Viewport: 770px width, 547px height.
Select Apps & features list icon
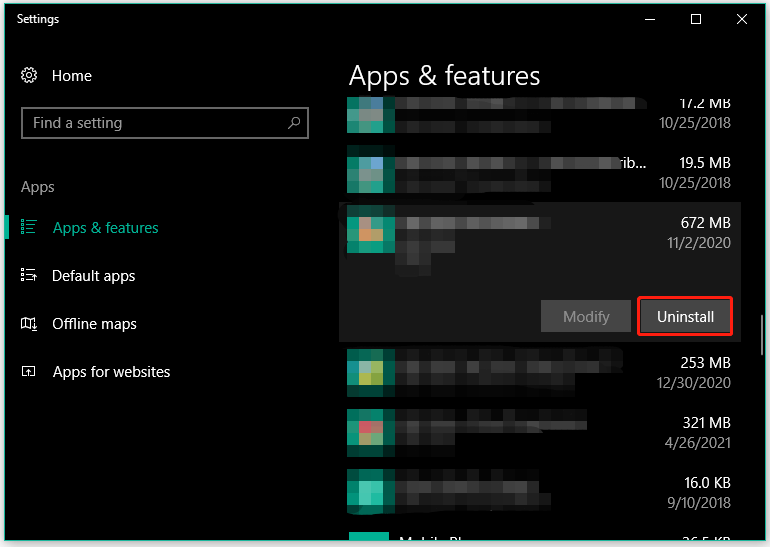click(28, 227)
